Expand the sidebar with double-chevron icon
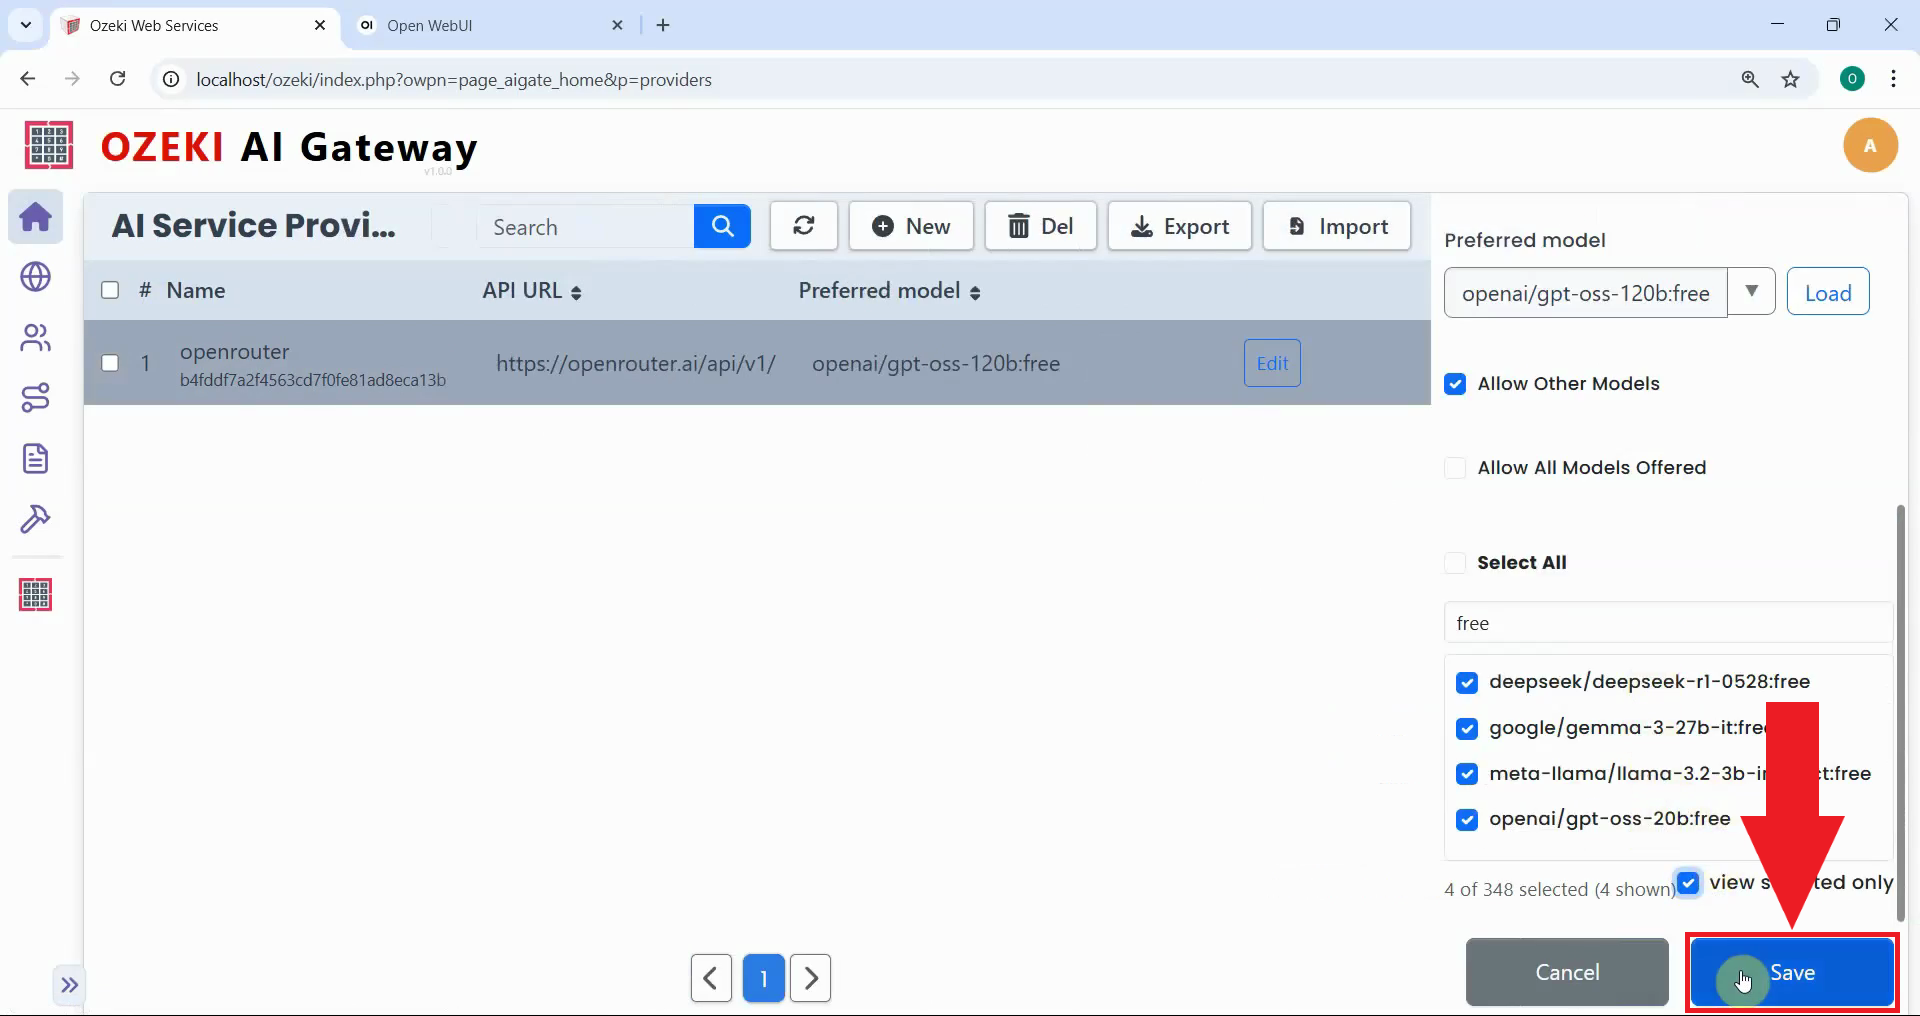Image resolution: width=1920 pixels, height=1016 pixels. [69, 985]
